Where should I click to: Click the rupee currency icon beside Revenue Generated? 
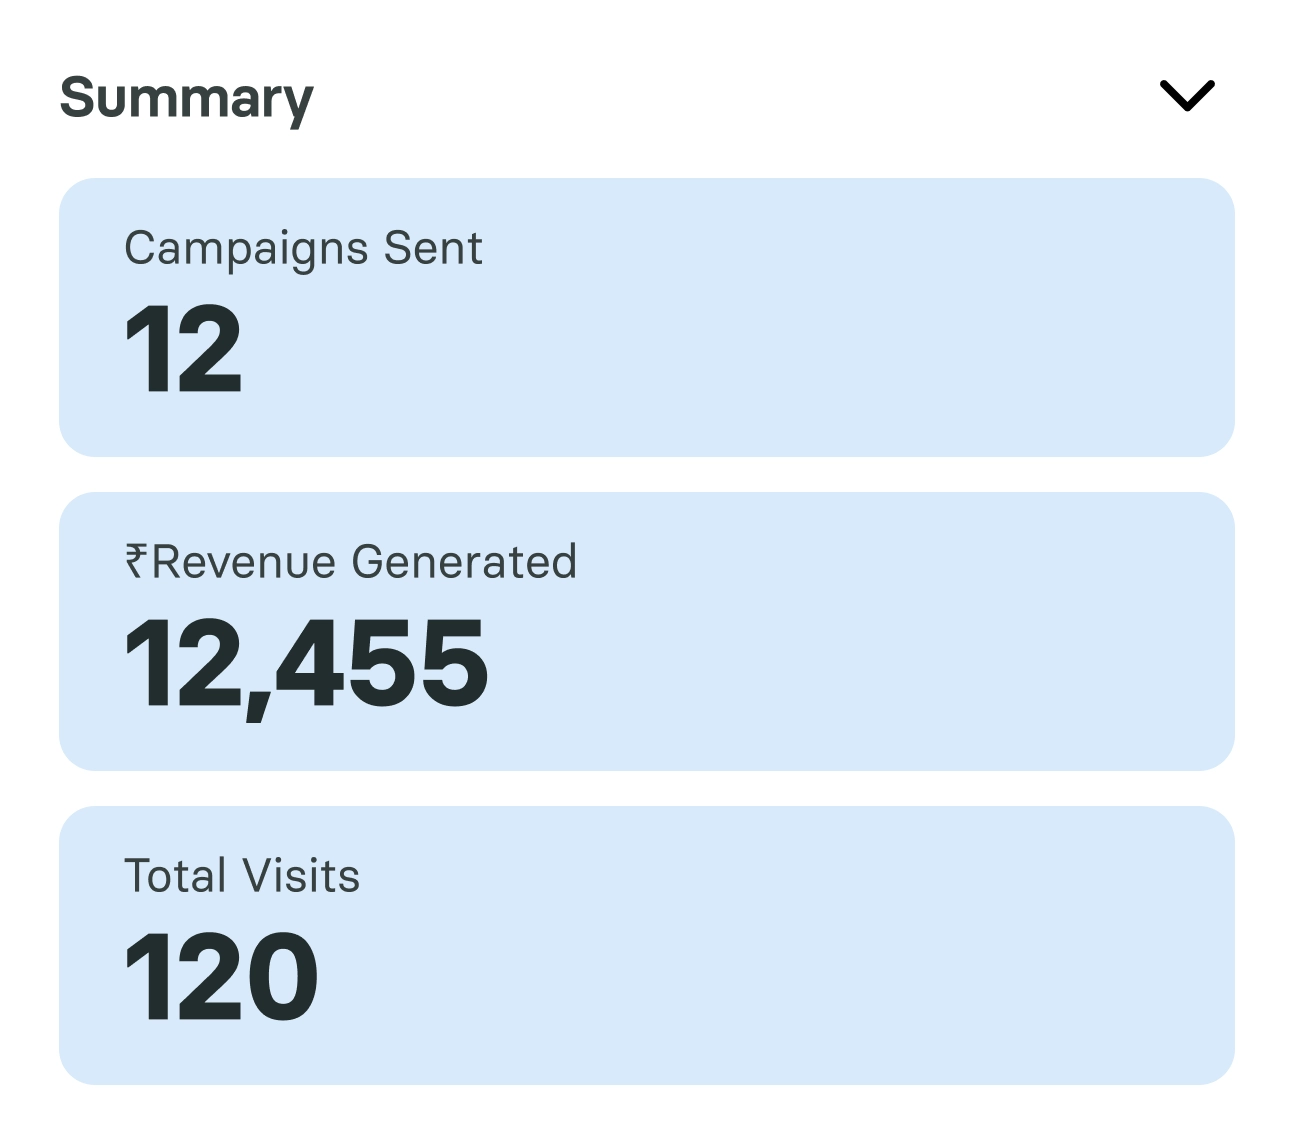point(138,562)
